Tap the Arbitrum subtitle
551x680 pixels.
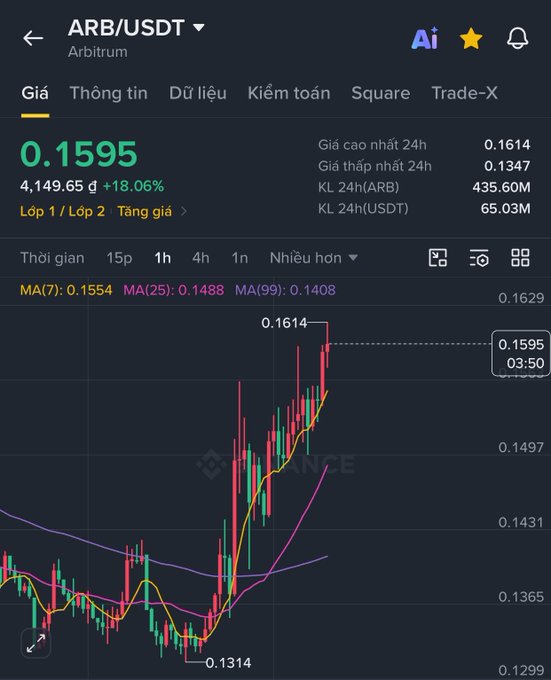tap(98, 52)
